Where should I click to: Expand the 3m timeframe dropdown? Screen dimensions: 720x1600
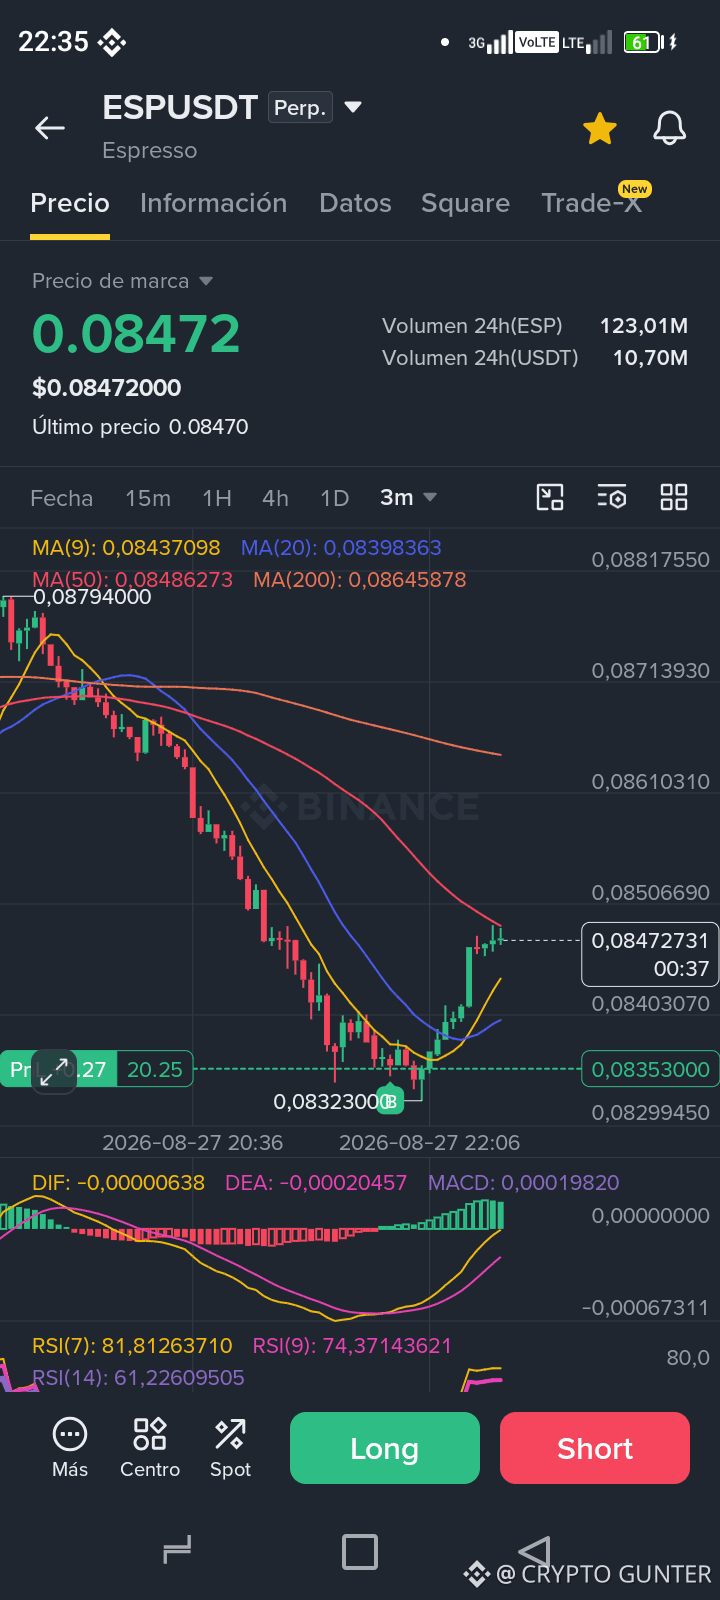408,497
